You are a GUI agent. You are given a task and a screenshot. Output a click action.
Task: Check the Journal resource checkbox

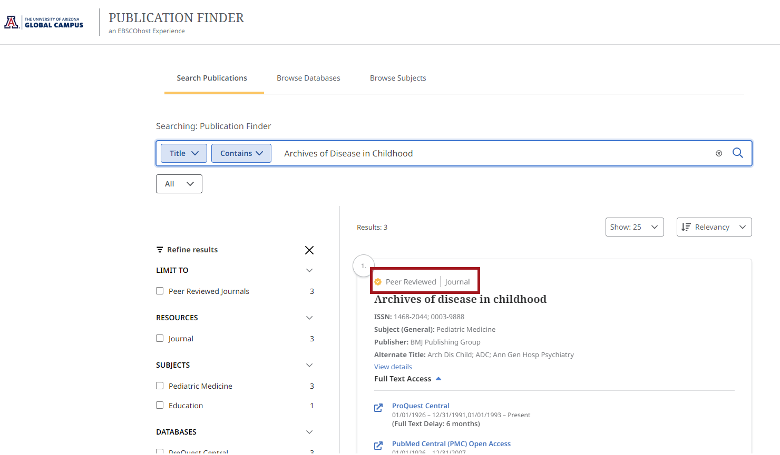pos(160,338)
